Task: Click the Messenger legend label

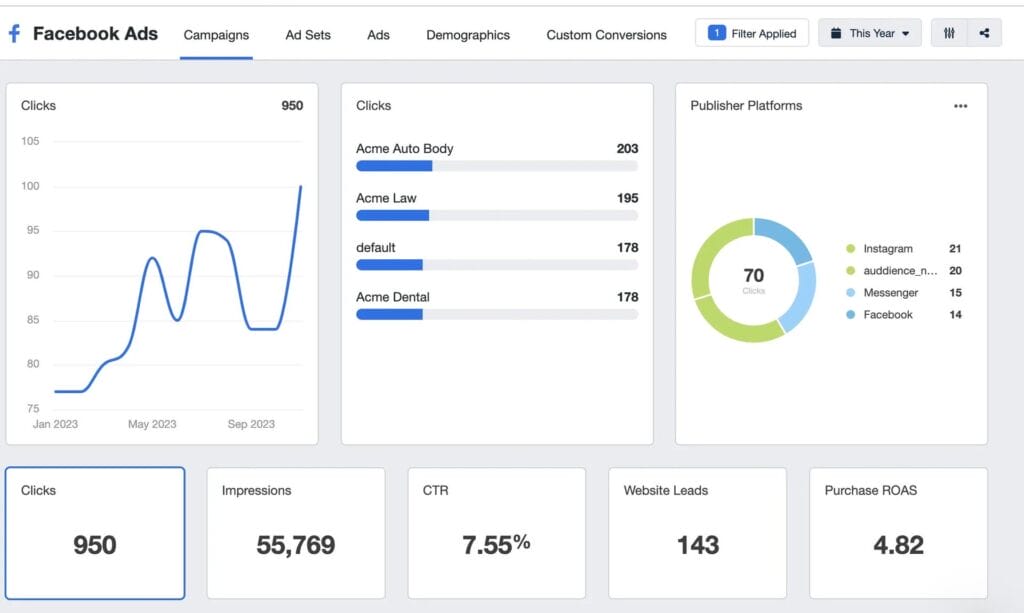Action: click(x=891, y=292)
